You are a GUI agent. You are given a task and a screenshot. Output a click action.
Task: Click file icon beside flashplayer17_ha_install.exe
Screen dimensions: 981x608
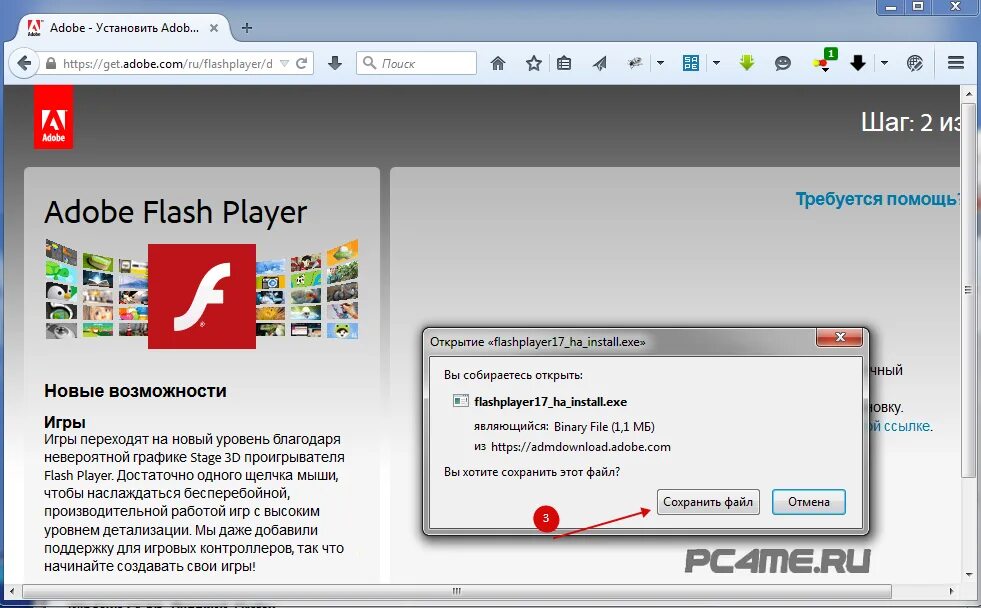click(x=460, y=401)
